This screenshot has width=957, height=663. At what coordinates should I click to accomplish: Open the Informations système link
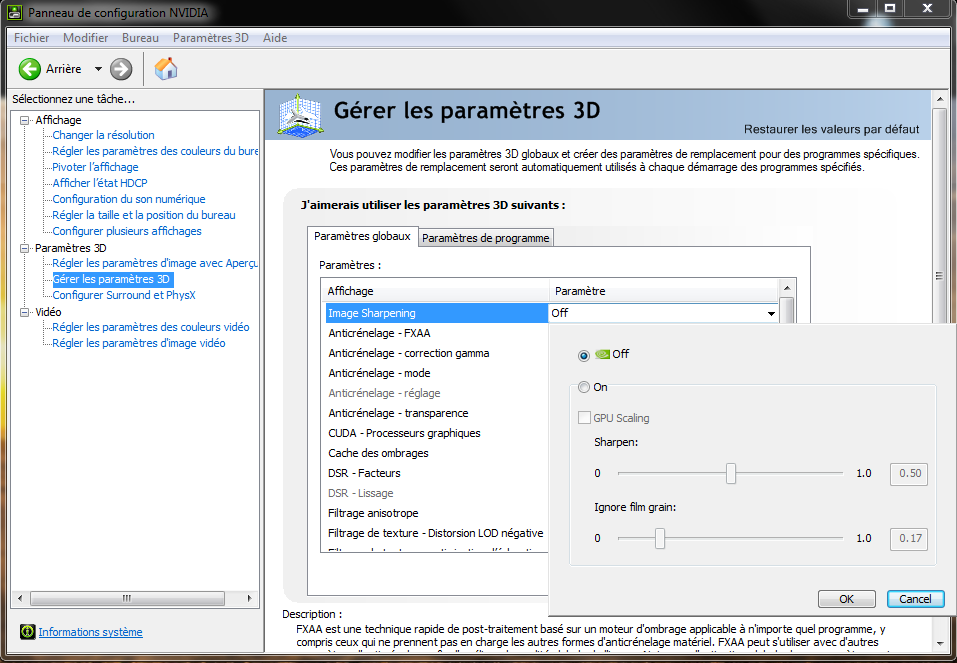(90, 632)
